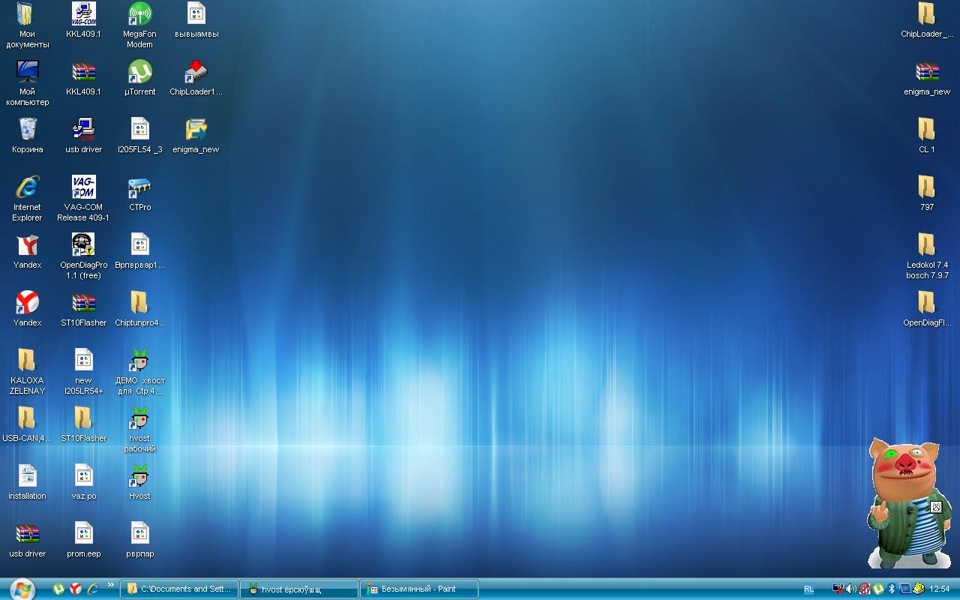Click the CTPro desktop icon
The width and height of the screenshot is (960, 600).
[x=140, y=188]
